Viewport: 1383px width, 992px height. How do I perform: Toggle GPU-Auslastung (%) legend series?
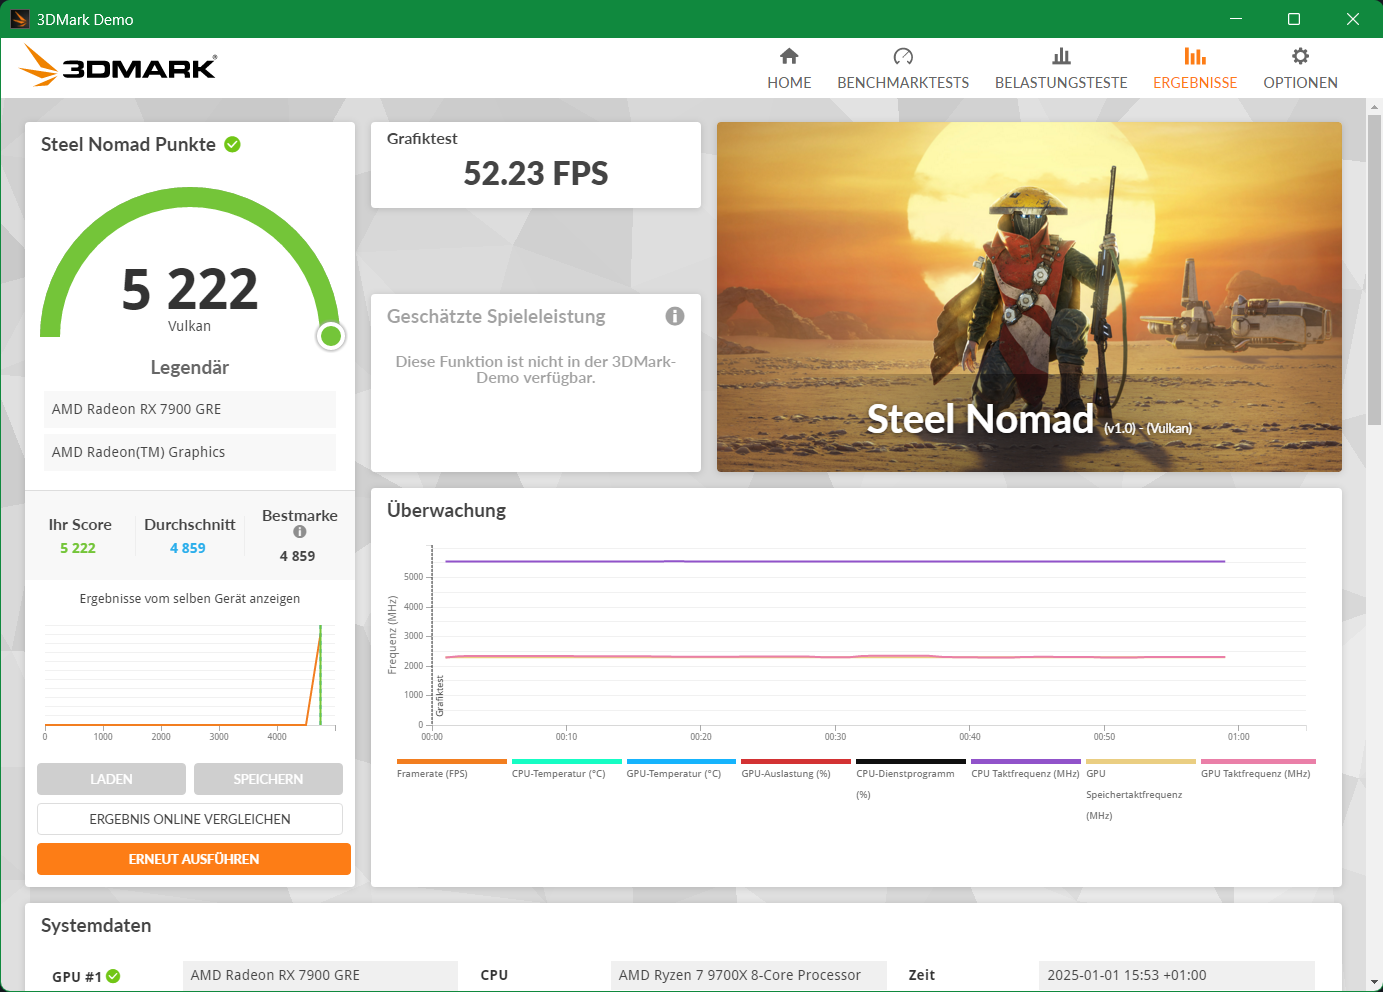(796, 769)
